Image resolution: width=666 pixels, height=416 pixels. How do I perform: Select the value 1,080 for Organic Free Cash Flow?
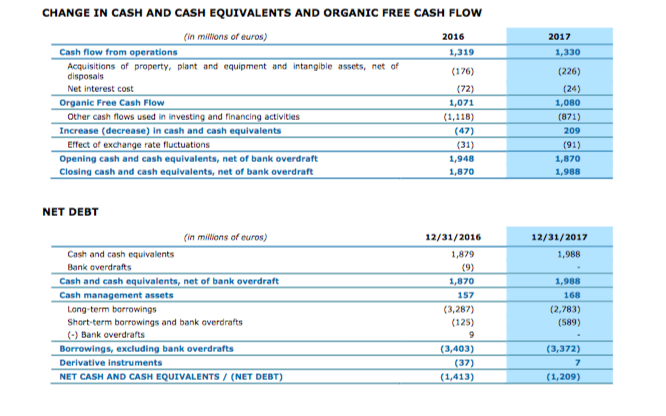(567, 103)
